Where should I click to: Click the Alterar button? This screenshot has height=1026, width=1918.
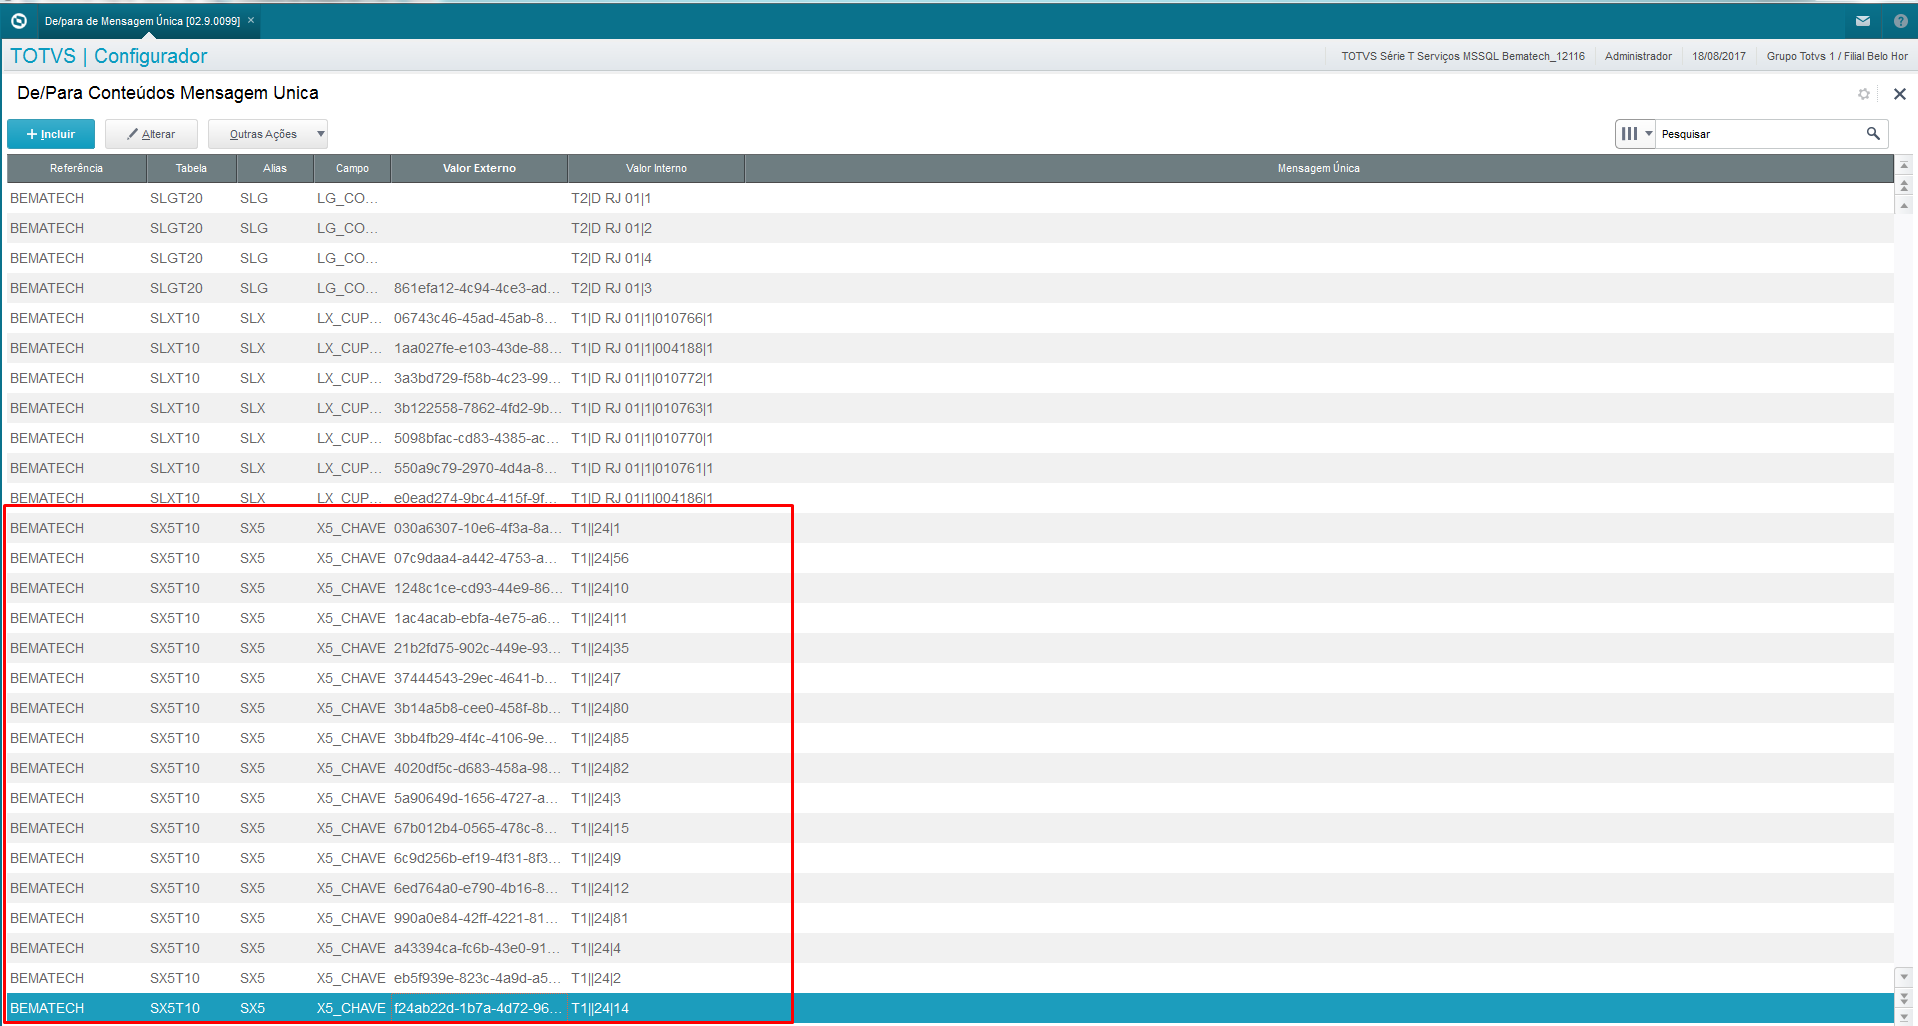pyautogui.click(x=151, y=134)
